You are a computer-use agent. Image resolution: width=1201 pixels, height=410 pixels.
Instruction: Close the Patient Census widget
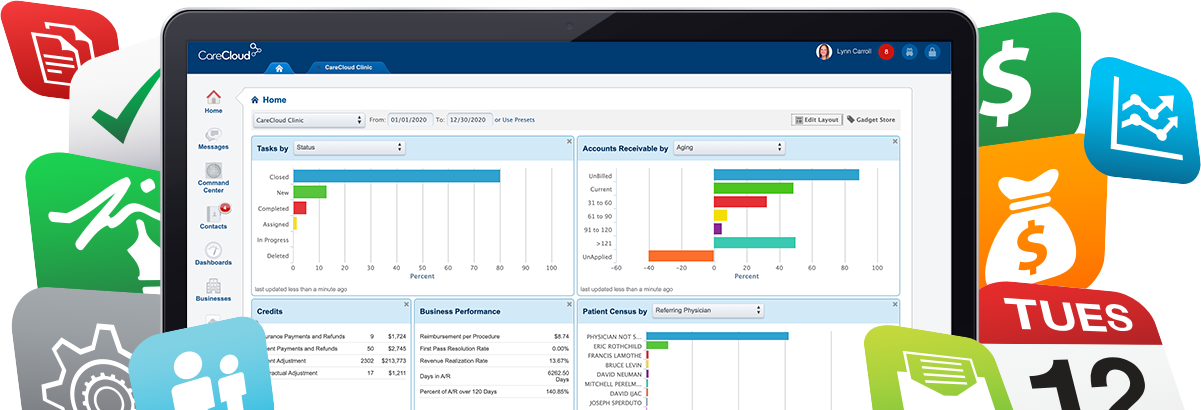pos(895,304)
